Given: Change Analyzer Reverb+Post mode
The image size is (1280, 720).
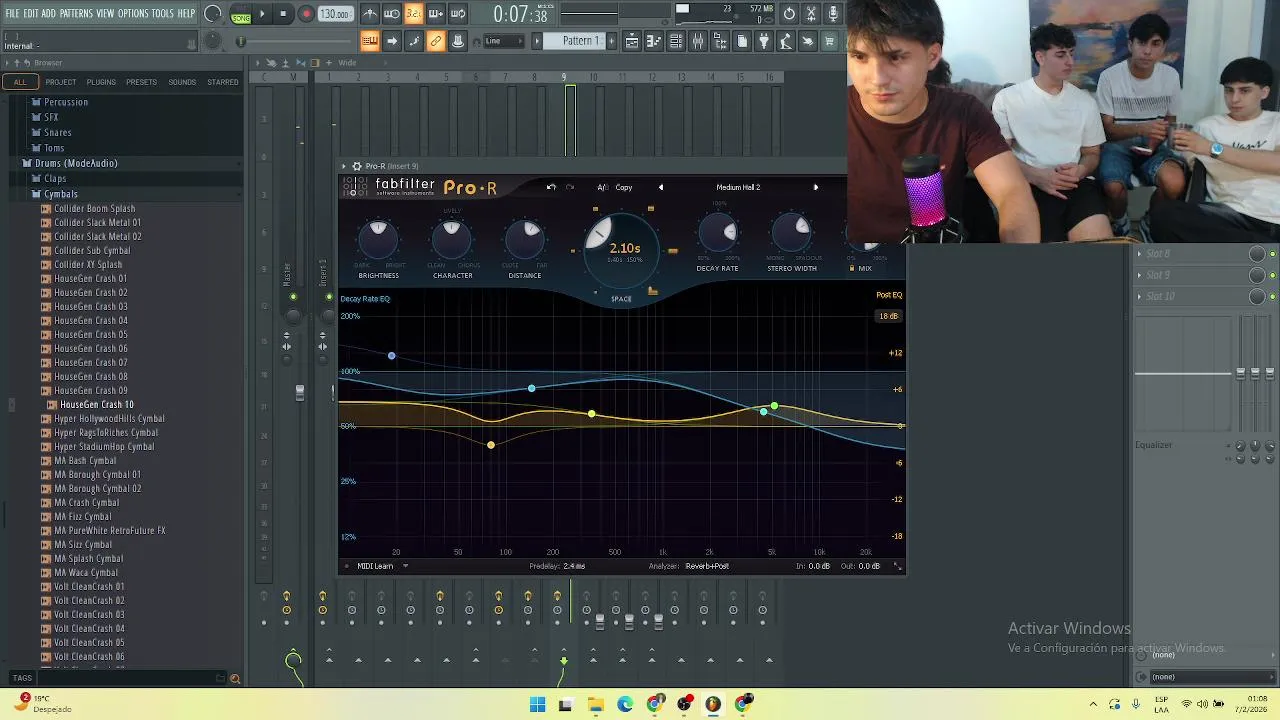Looking at the screenshot, I should coord(707,566).
